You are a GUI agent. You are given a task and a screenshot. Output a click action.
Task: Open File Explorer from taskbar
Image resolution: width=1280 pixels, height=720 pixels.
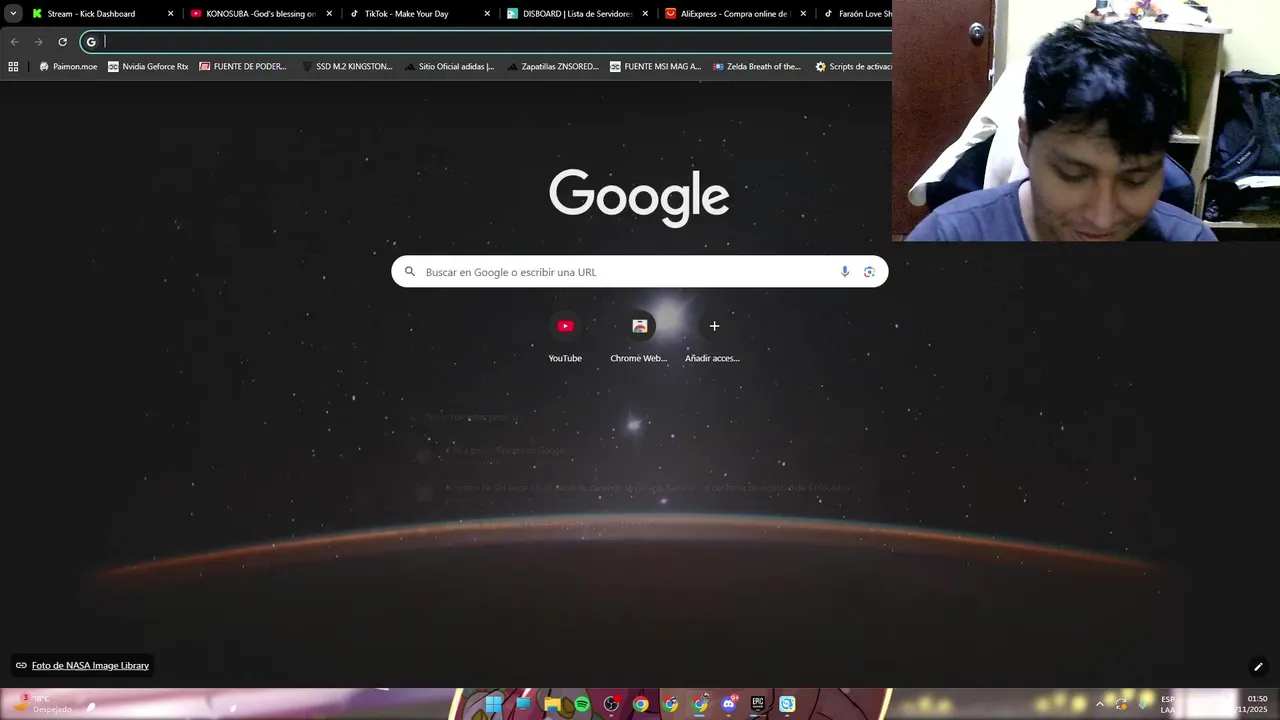552,704
